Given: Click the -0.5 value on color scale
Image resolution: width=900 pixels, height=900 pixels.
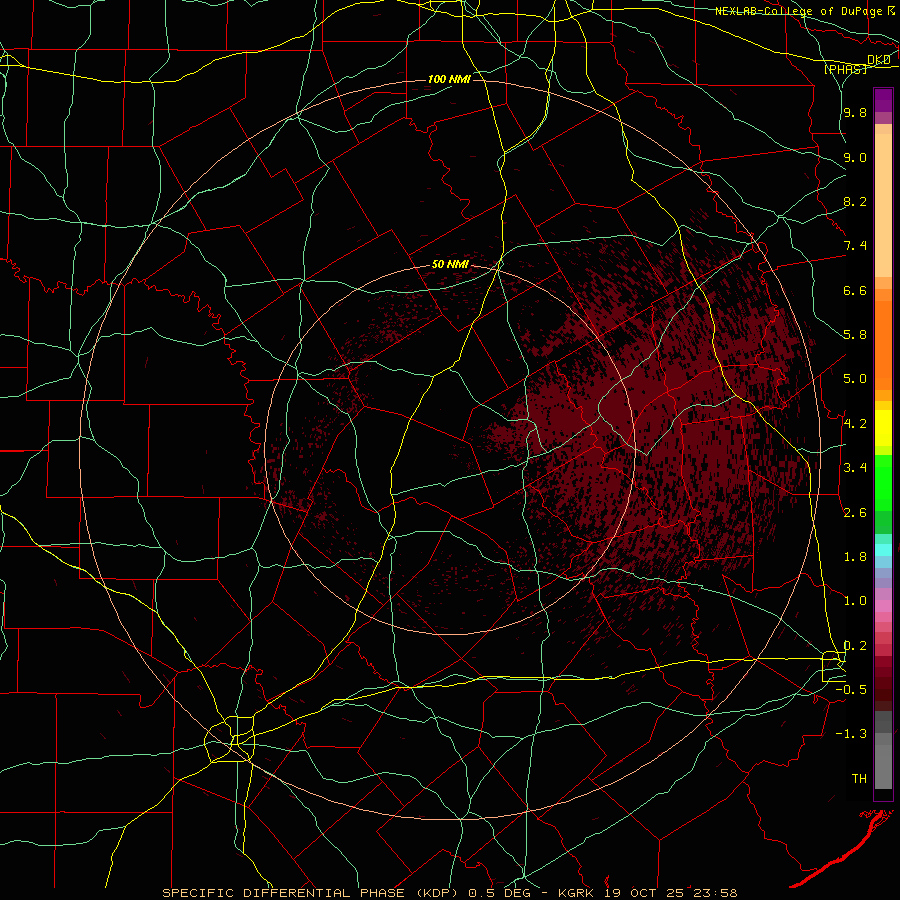Looking at the screenshot, I should point(851,690).
